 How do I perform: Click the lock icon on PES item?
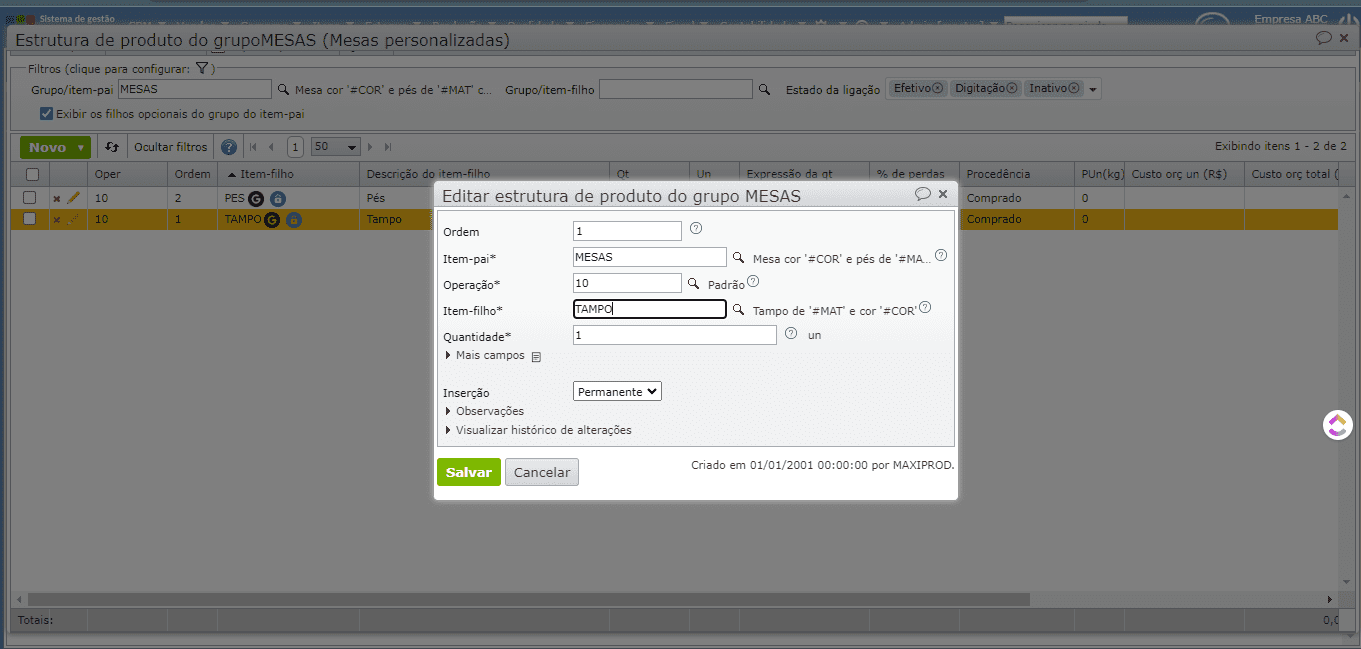click(278, 198)
